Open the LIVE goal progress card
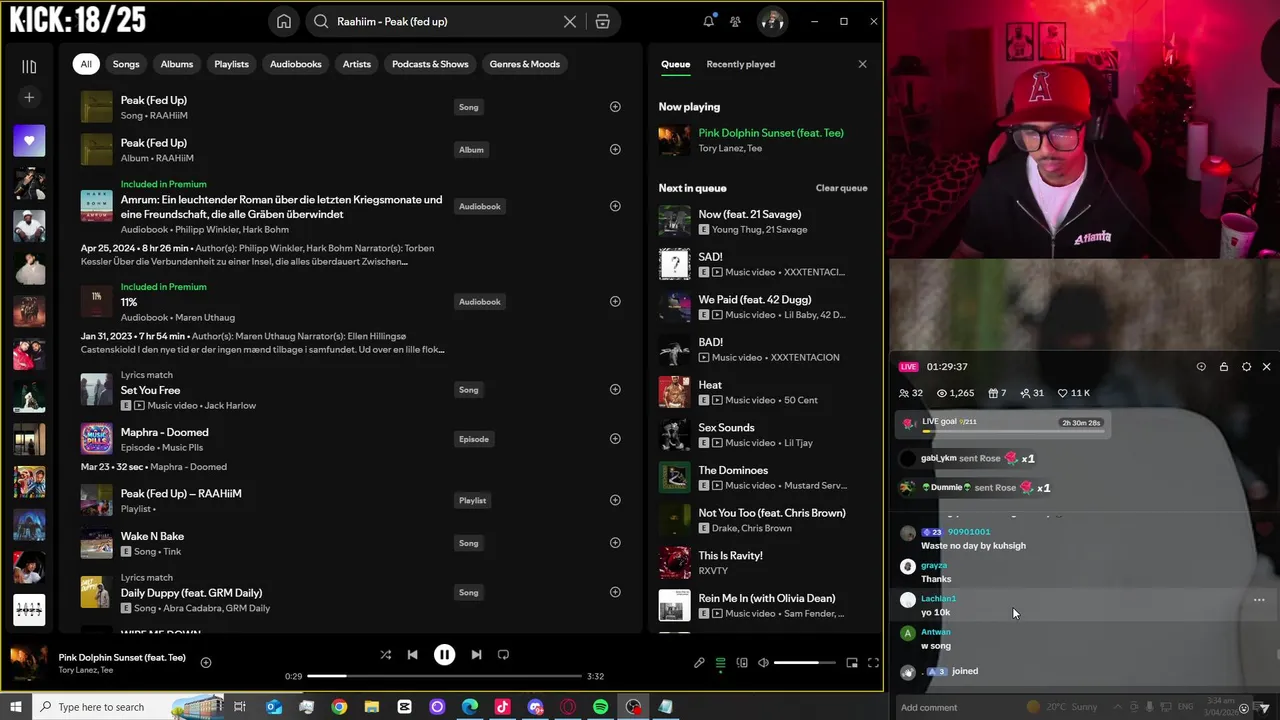 pyautogui.click(x=1001, y=424)
